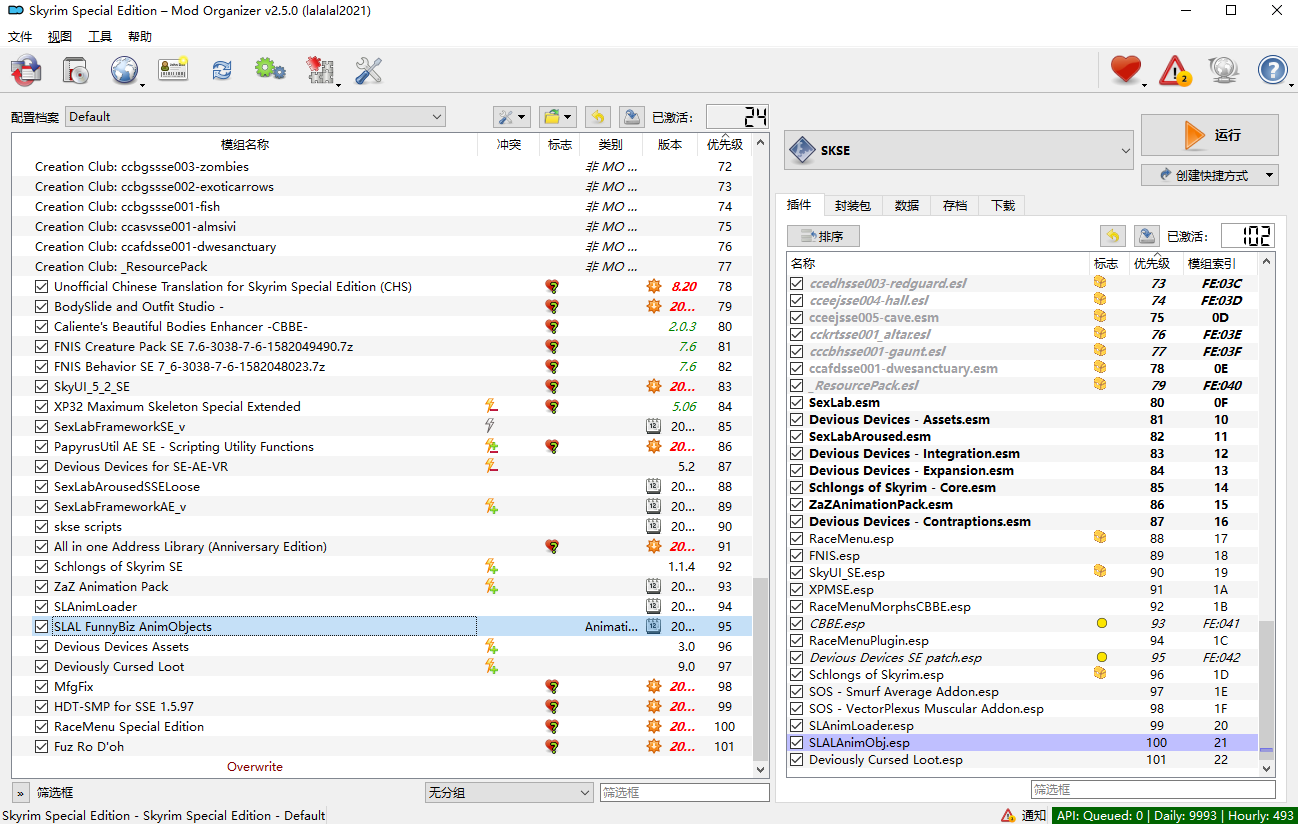Image resolution: width=1298 pixels, height=824 pixels.
Task: Click the blue refresh arrows icon
Action: [222, 70]
